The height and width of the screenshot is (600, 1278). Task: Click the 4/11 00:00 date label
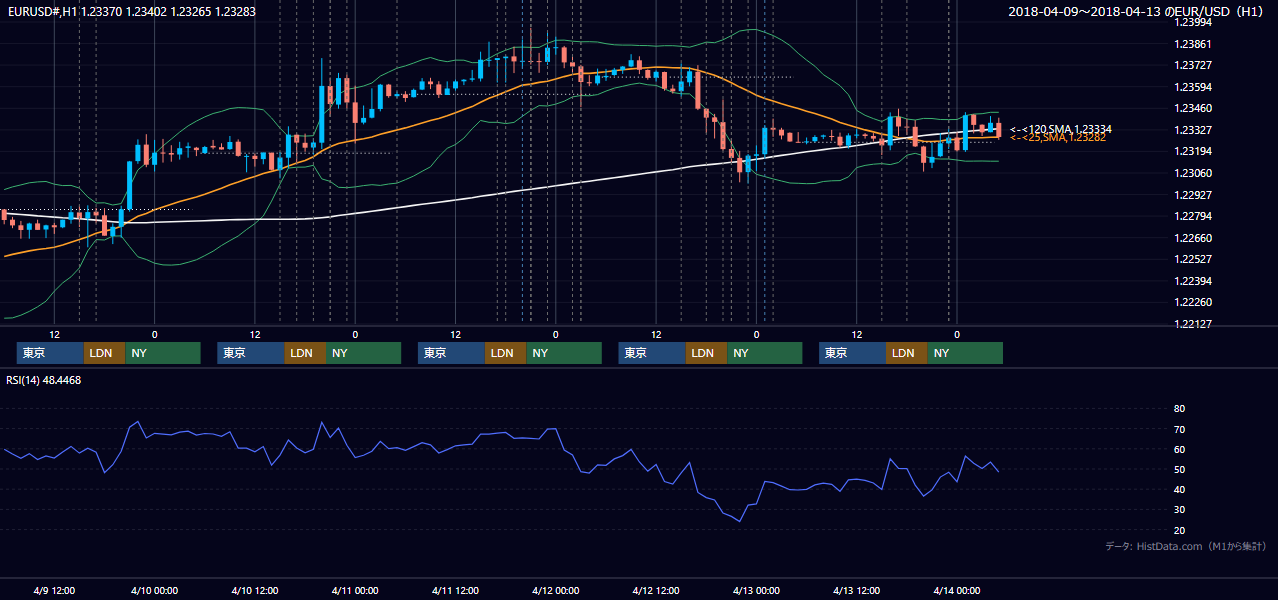[355, 590]
